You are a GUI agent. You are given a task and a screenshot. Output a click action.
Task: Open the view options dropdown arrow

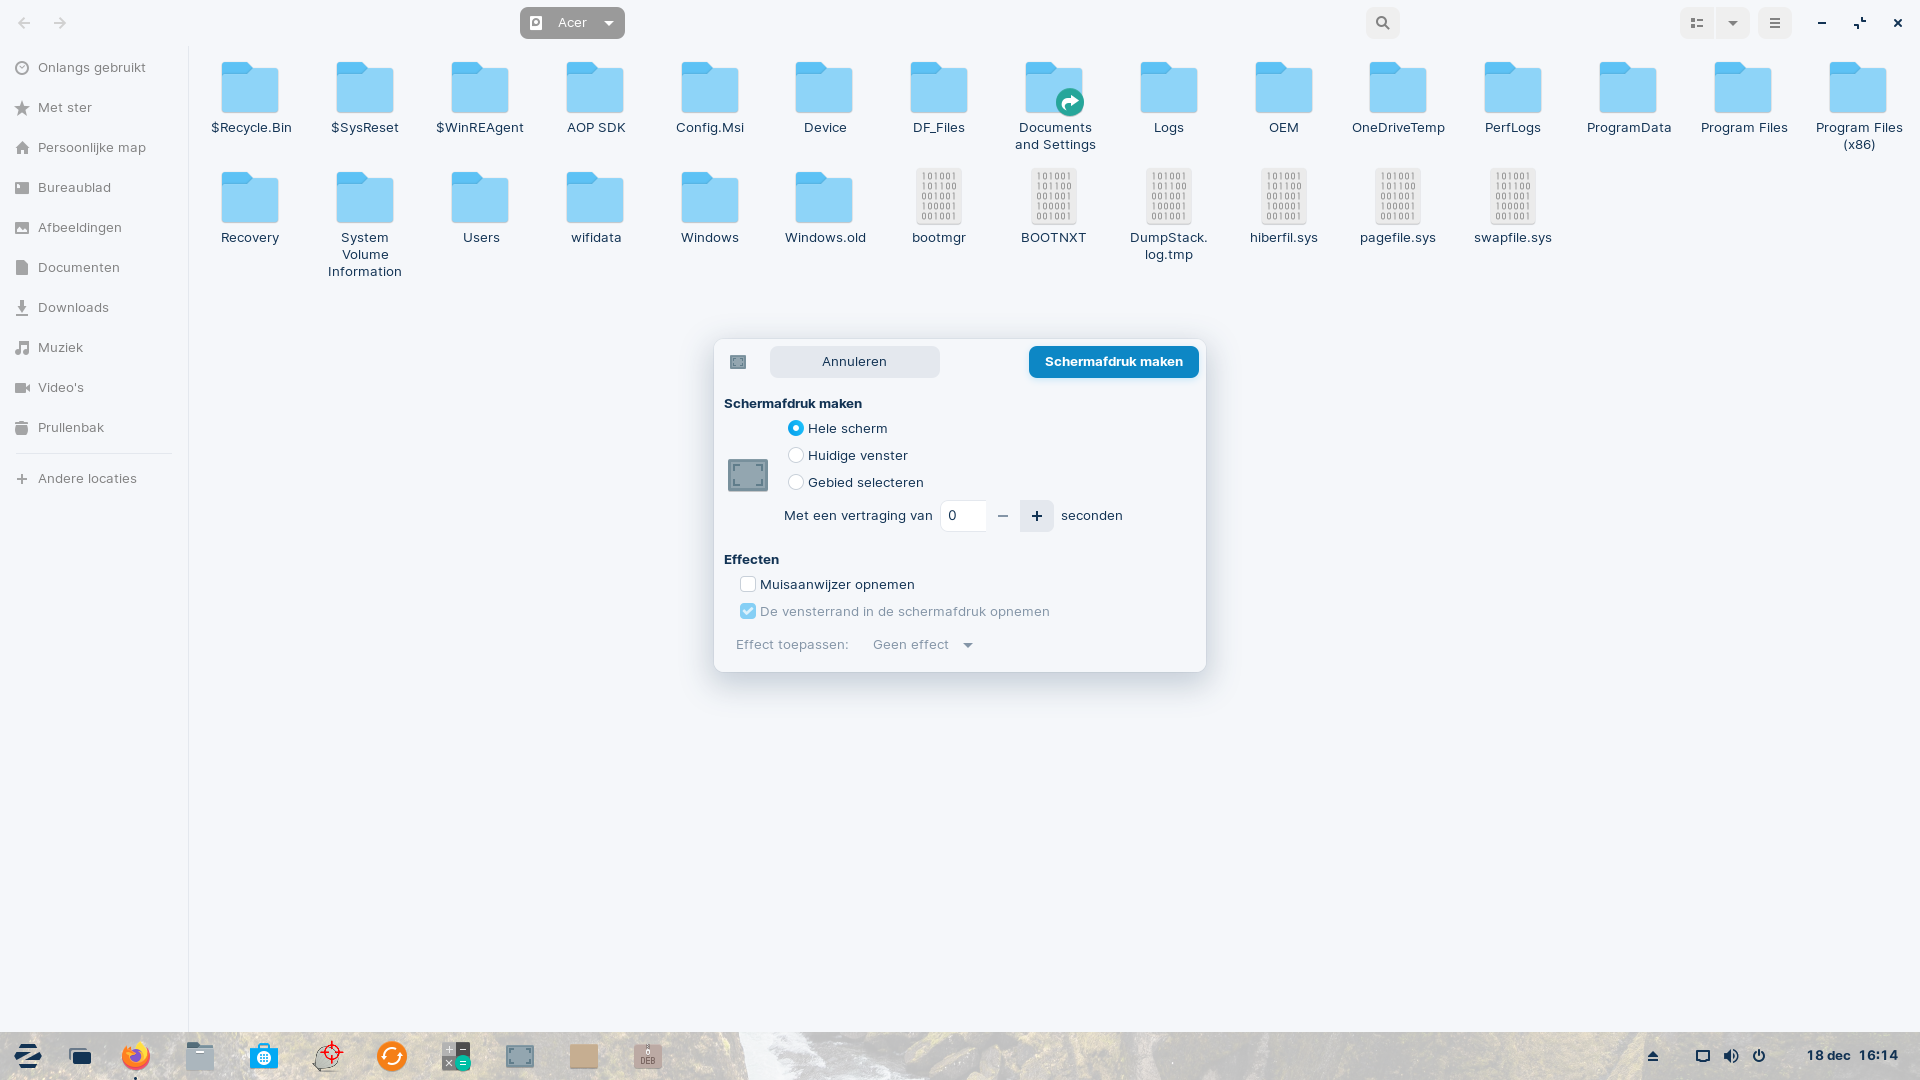(1733, 23)
